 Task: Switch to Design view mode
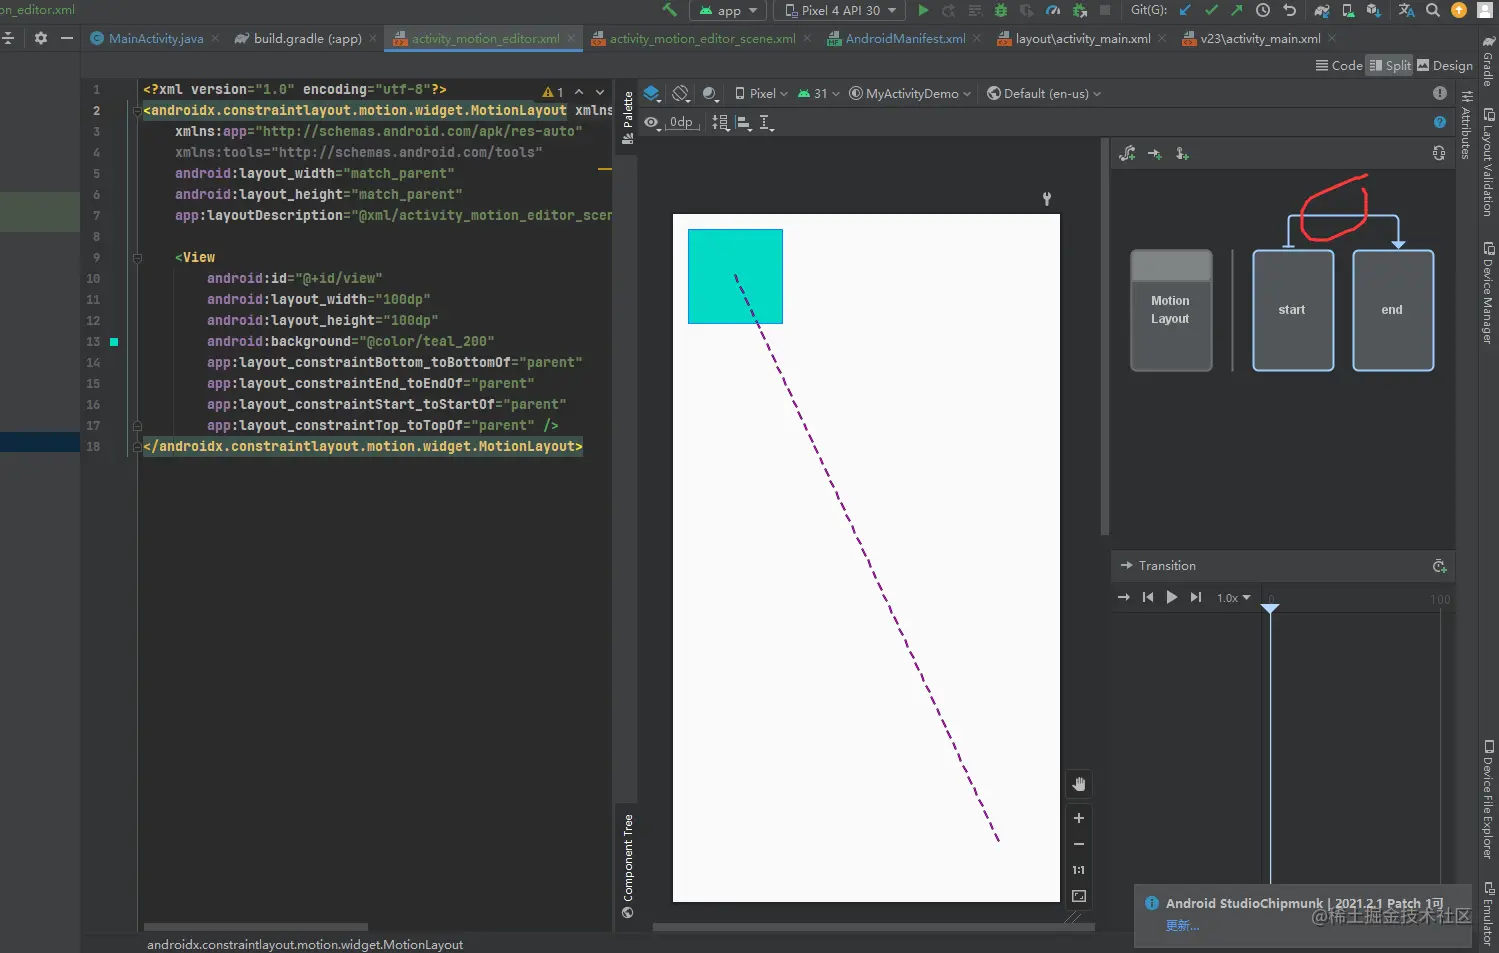click(1445, 65)
